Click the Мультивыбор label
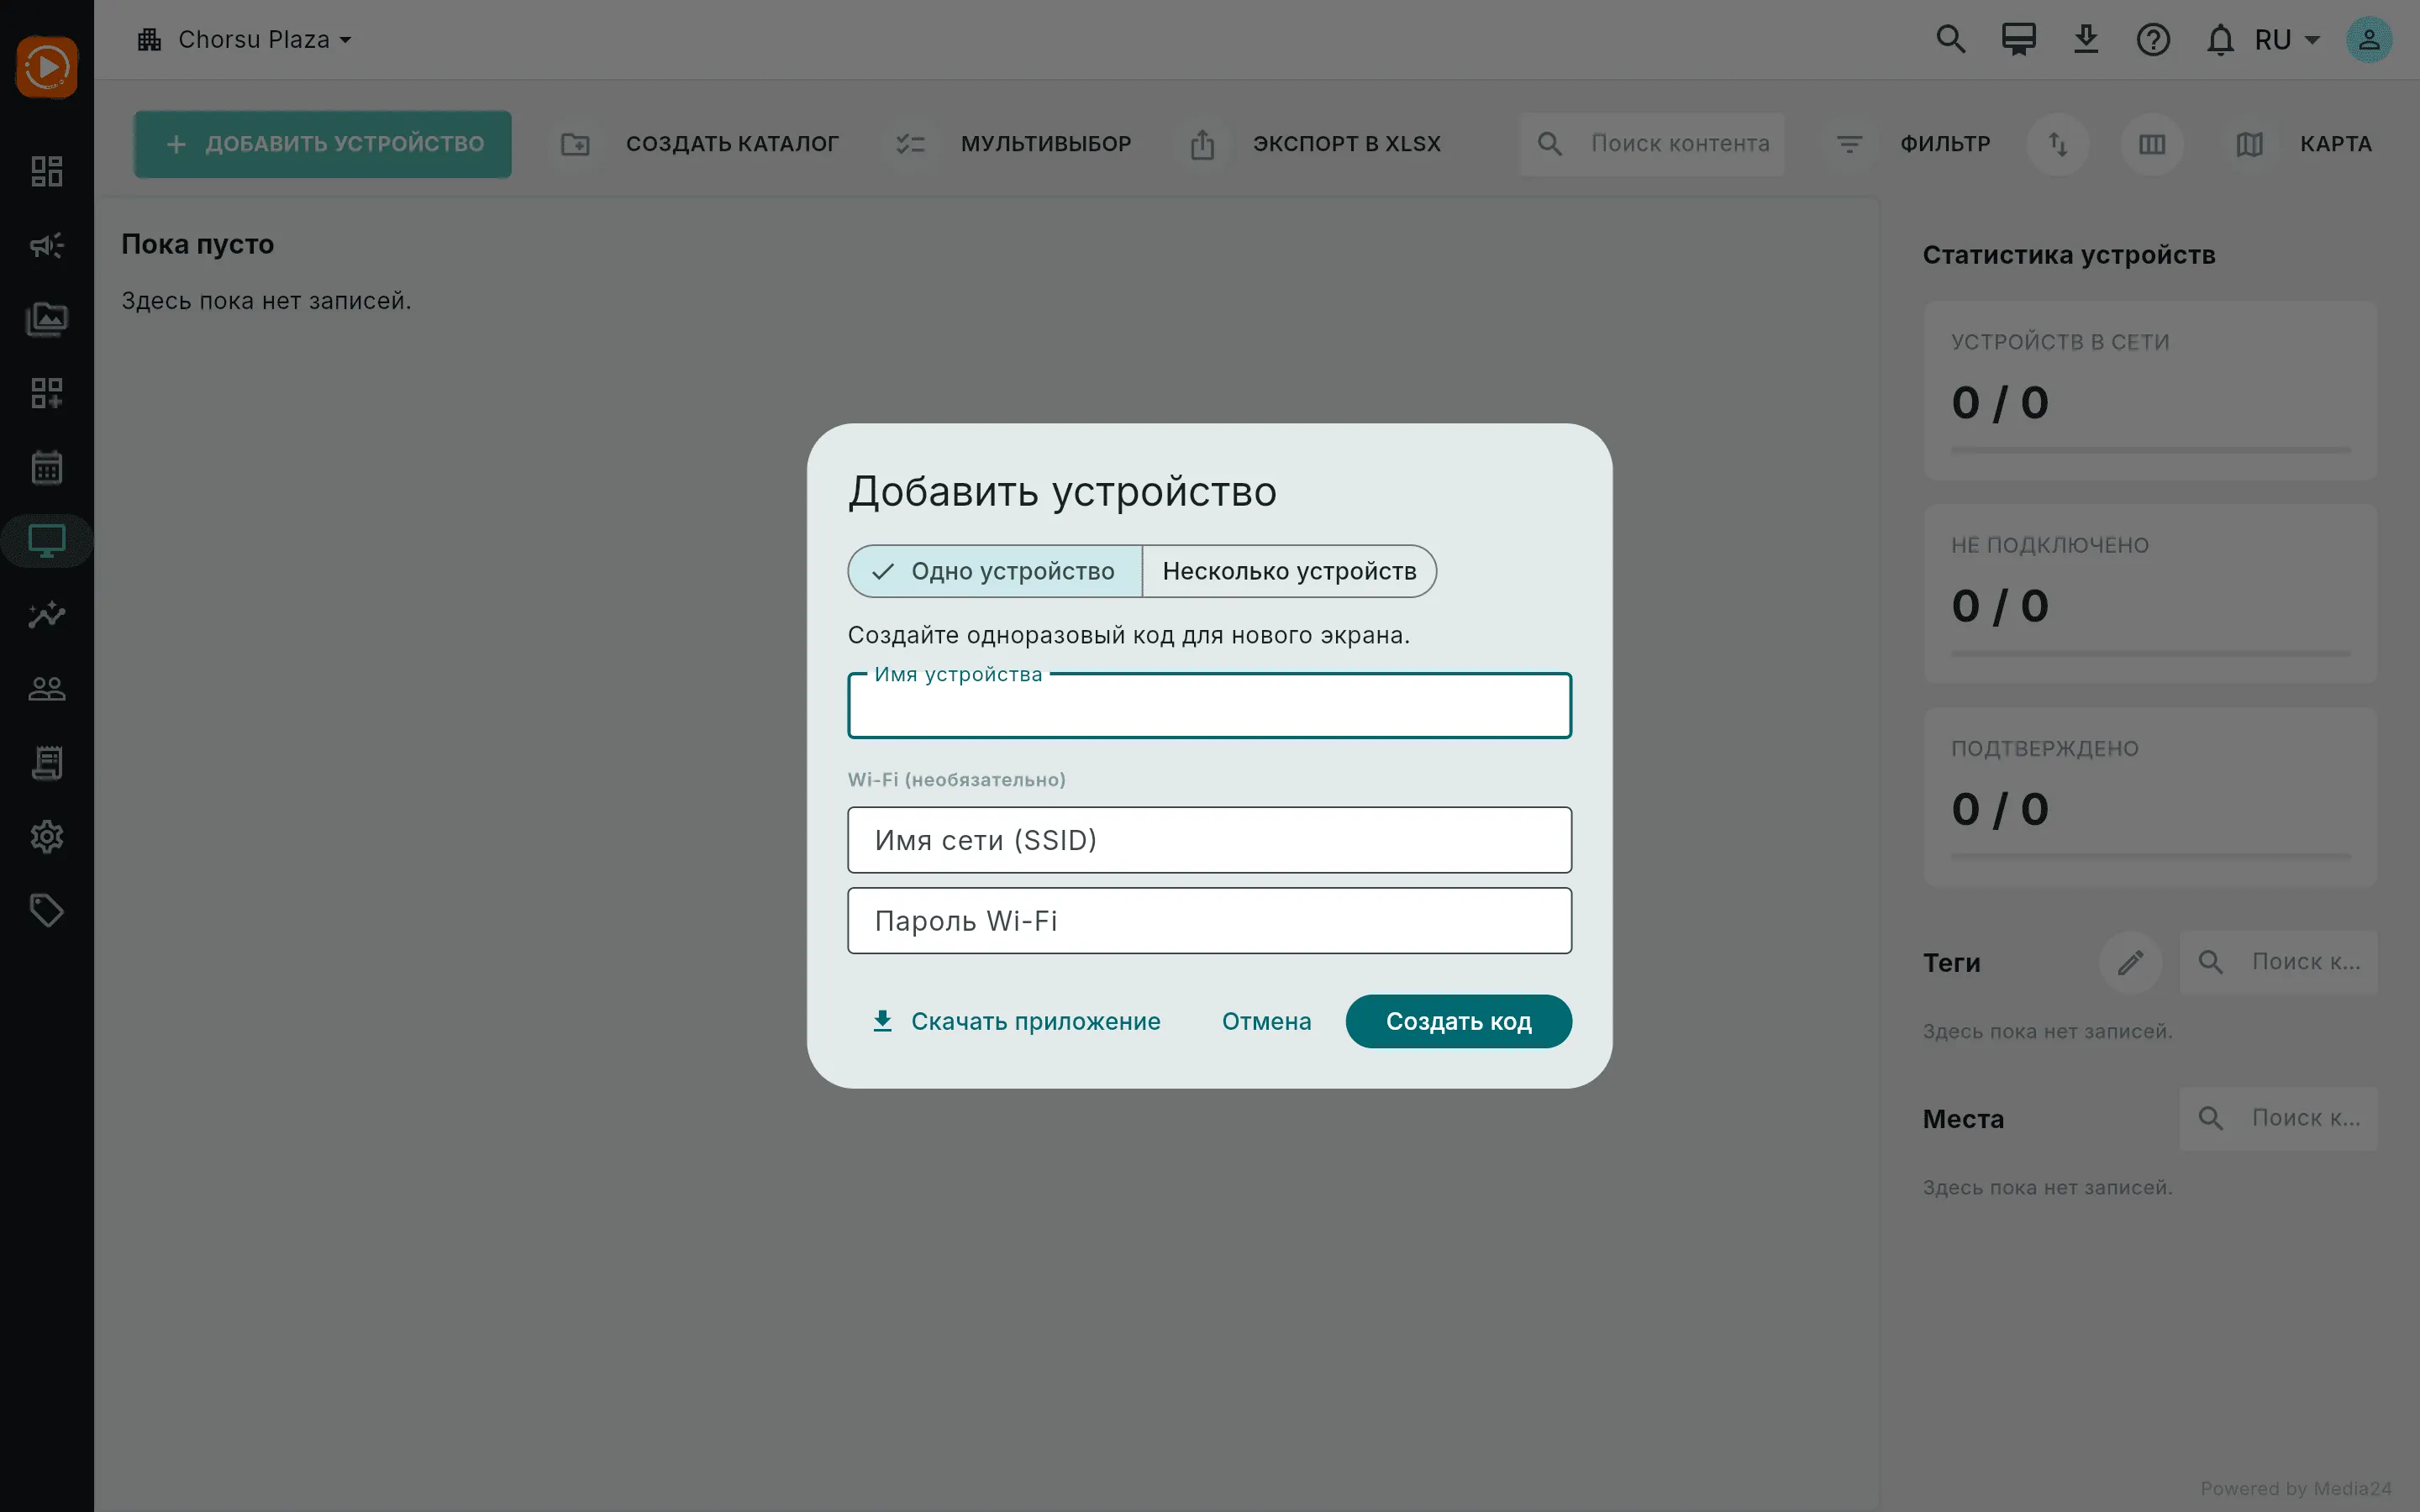The image size is (2420, 1512). (x=1046, y=144)
